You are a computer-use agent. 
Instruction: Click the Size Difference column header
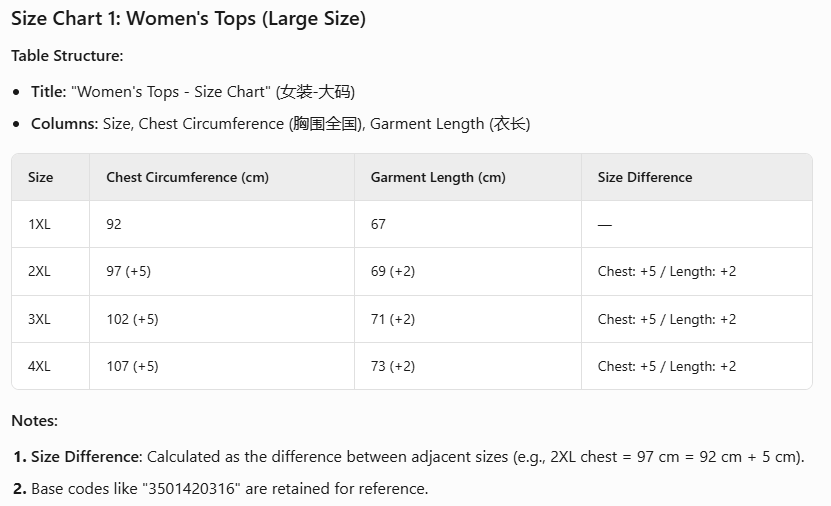coord(645,177)
